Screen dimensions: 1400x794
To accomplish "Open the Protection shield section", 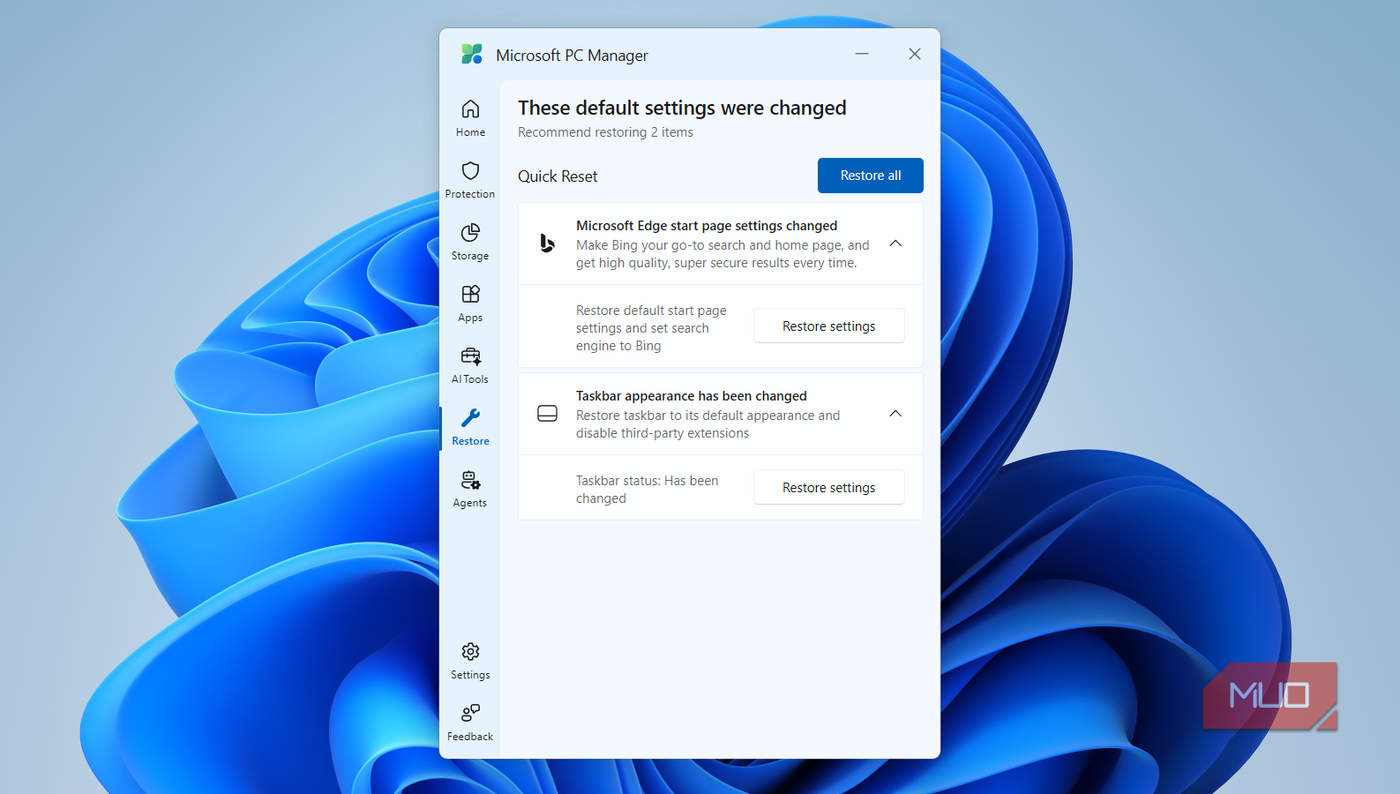I will coord(470,180).
